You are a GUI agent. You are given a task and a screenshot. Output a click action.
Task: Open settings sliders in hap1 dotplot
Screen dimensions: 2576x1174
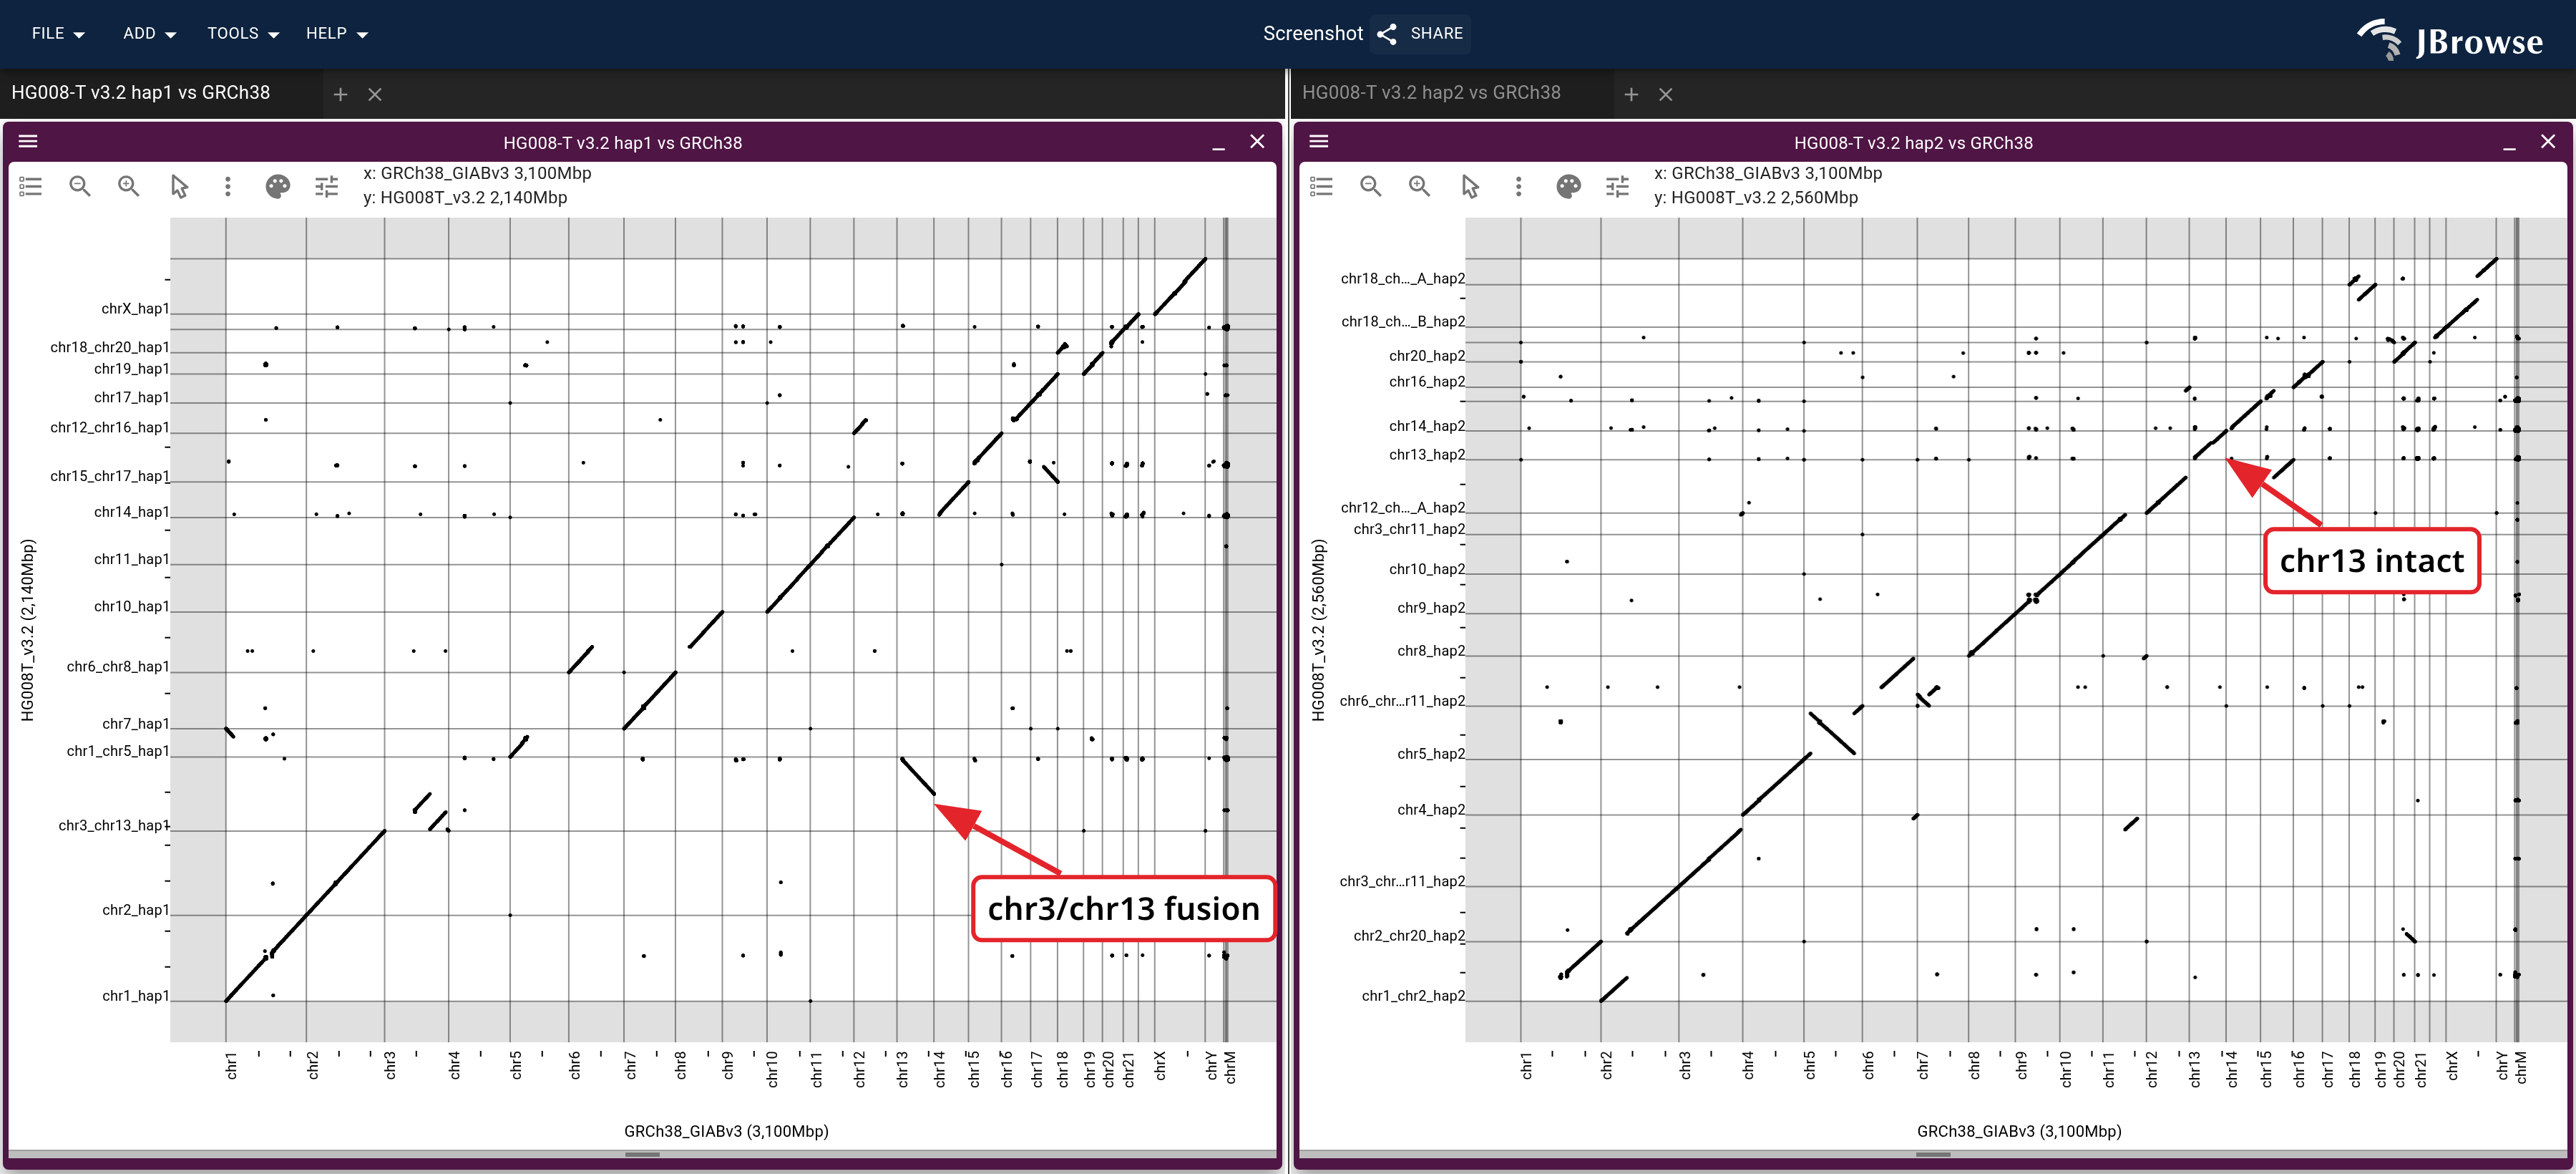[x=327, y=186]
